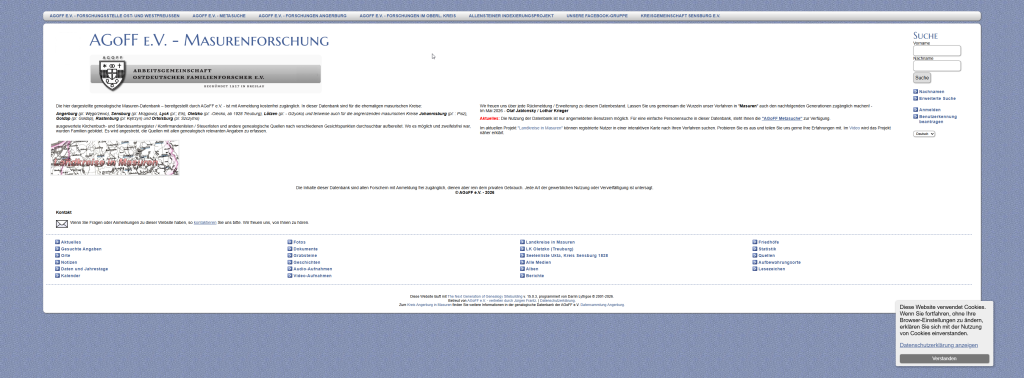Click the Landkreise in Masuren map thumbnail
Image resolution: width=1024 pixels, height=378 pixels.
click(x=115, y=158)
